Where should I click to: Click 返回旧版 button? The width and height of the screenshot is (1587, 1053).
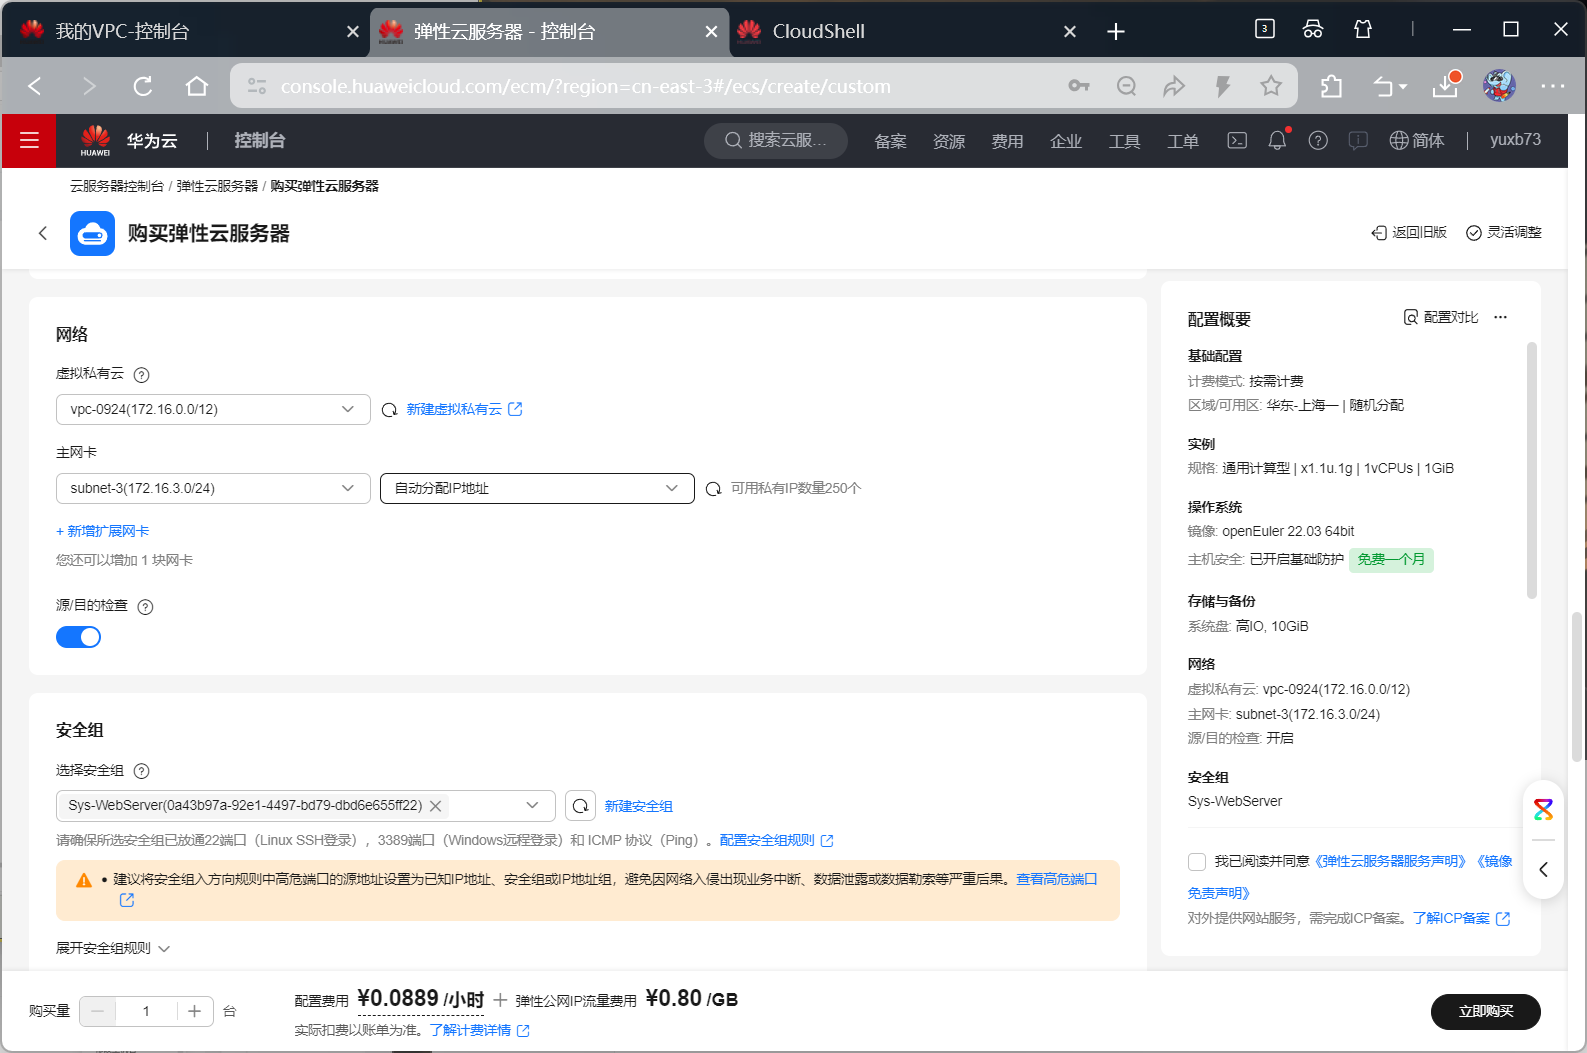click(x=1409, y=232)
